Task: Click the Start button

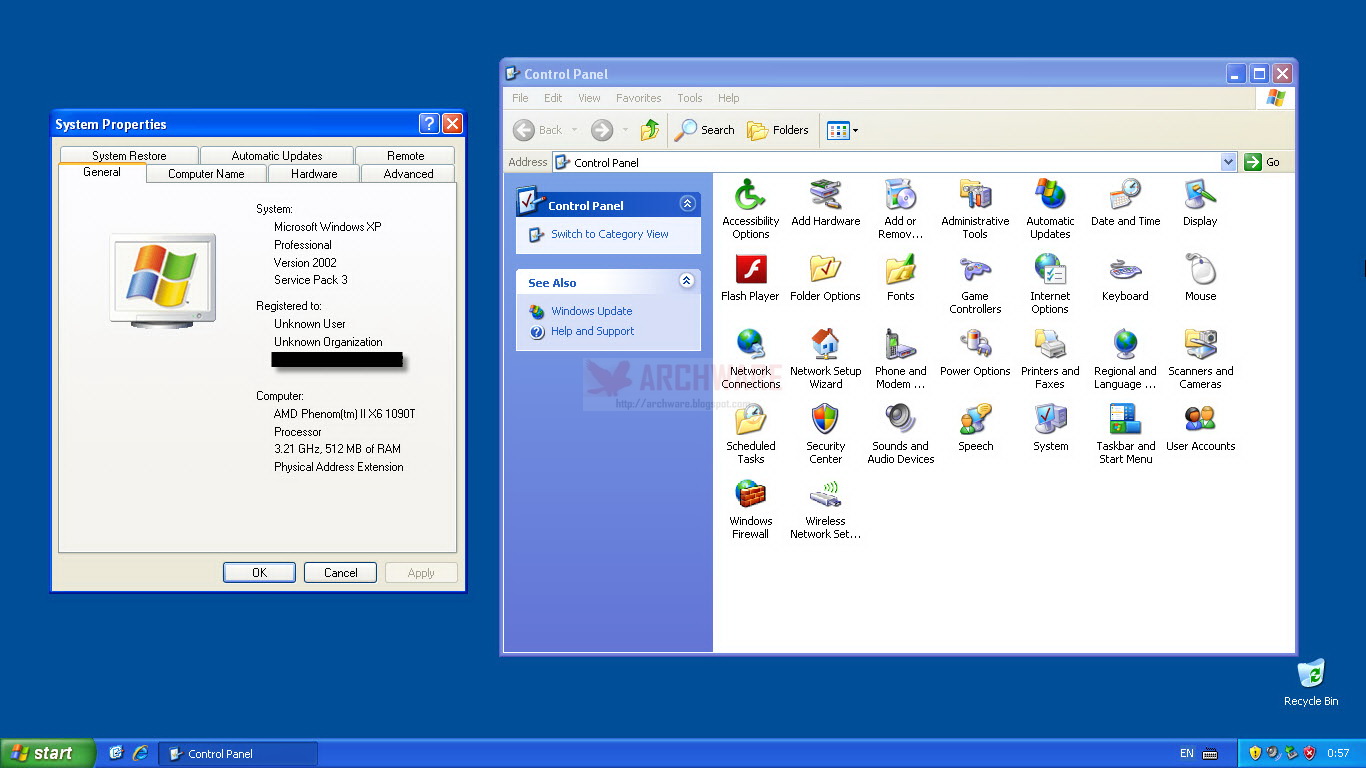Action: (47, 753)
